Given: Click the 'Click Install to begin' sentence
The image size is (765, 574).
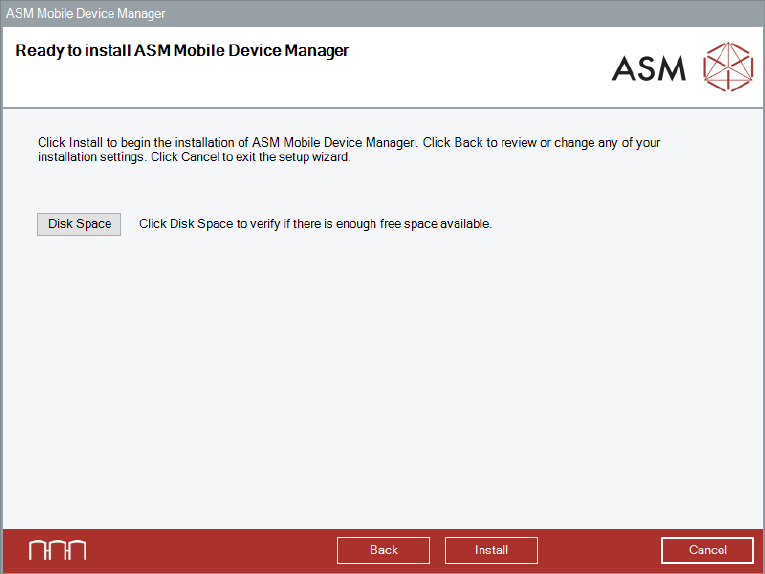Looking at the screenshot, I should pos(226,143).
